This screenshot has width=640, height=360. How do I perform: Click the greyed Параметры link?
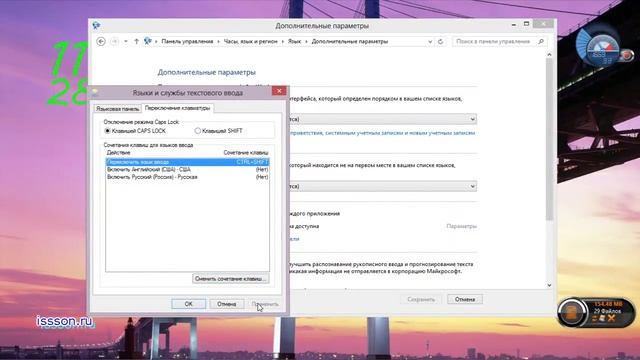pos(461,226)
